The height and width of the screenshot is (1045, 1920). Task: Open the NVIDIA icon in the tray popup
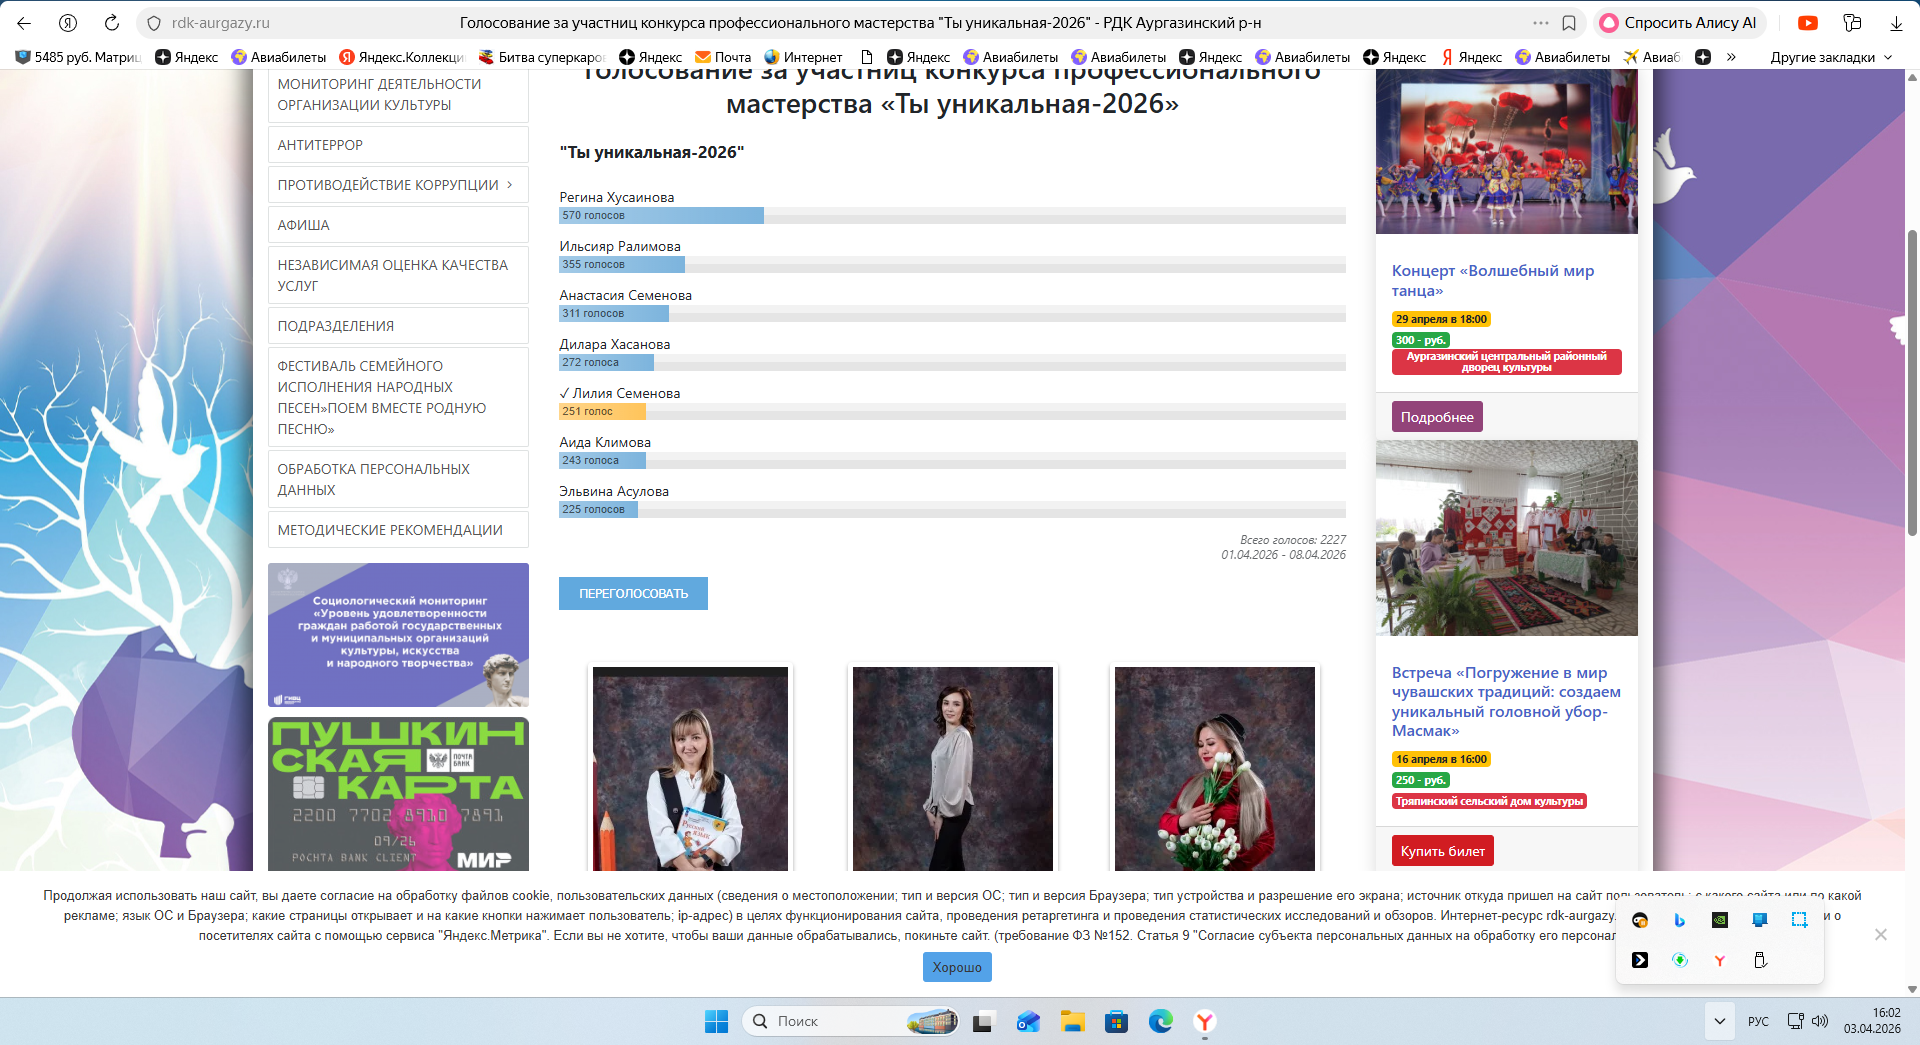[1720, 920]
